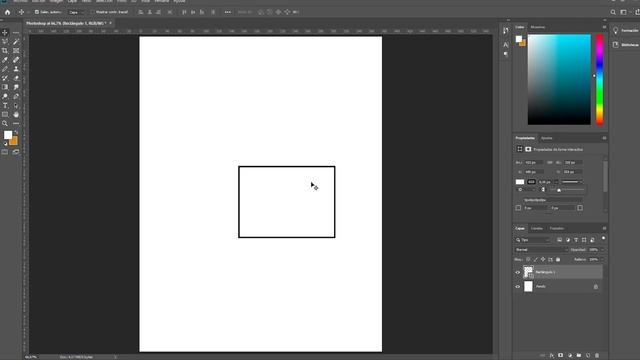The width and height of the screenshot is (640, 360).
Task: Open the Normal blend mode dropdown
Action: pos(541,250)
